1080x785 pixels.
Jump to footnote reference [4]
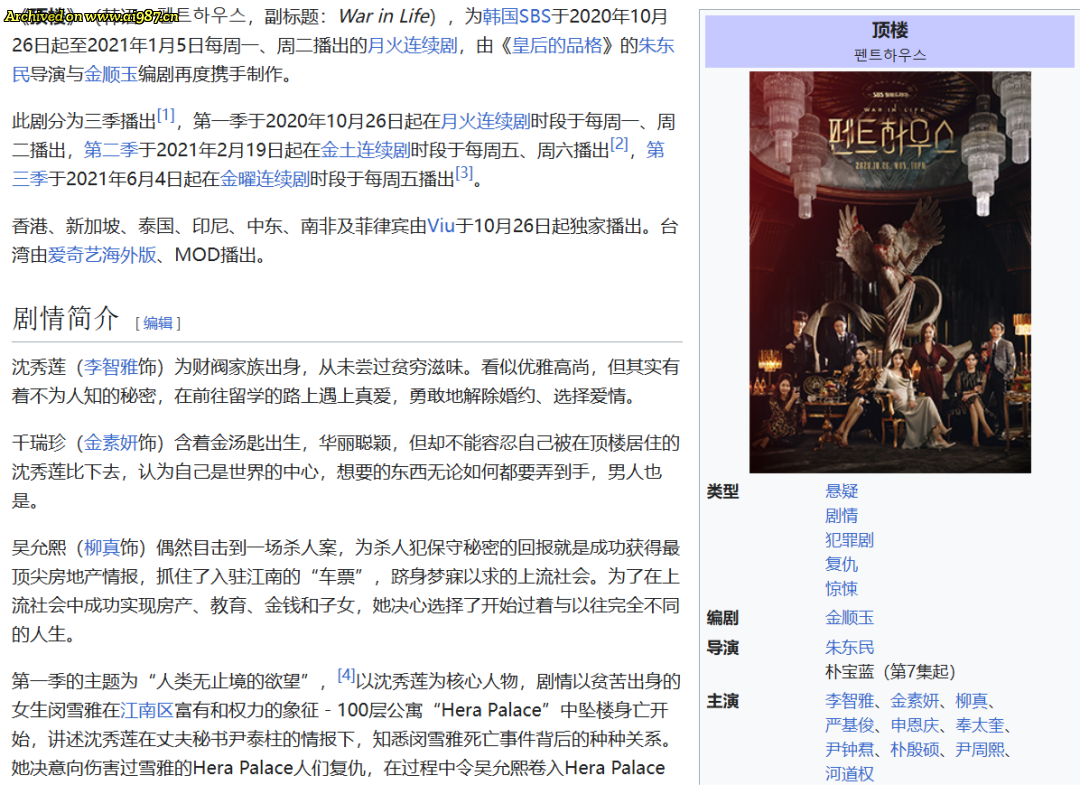coord(346,675)
